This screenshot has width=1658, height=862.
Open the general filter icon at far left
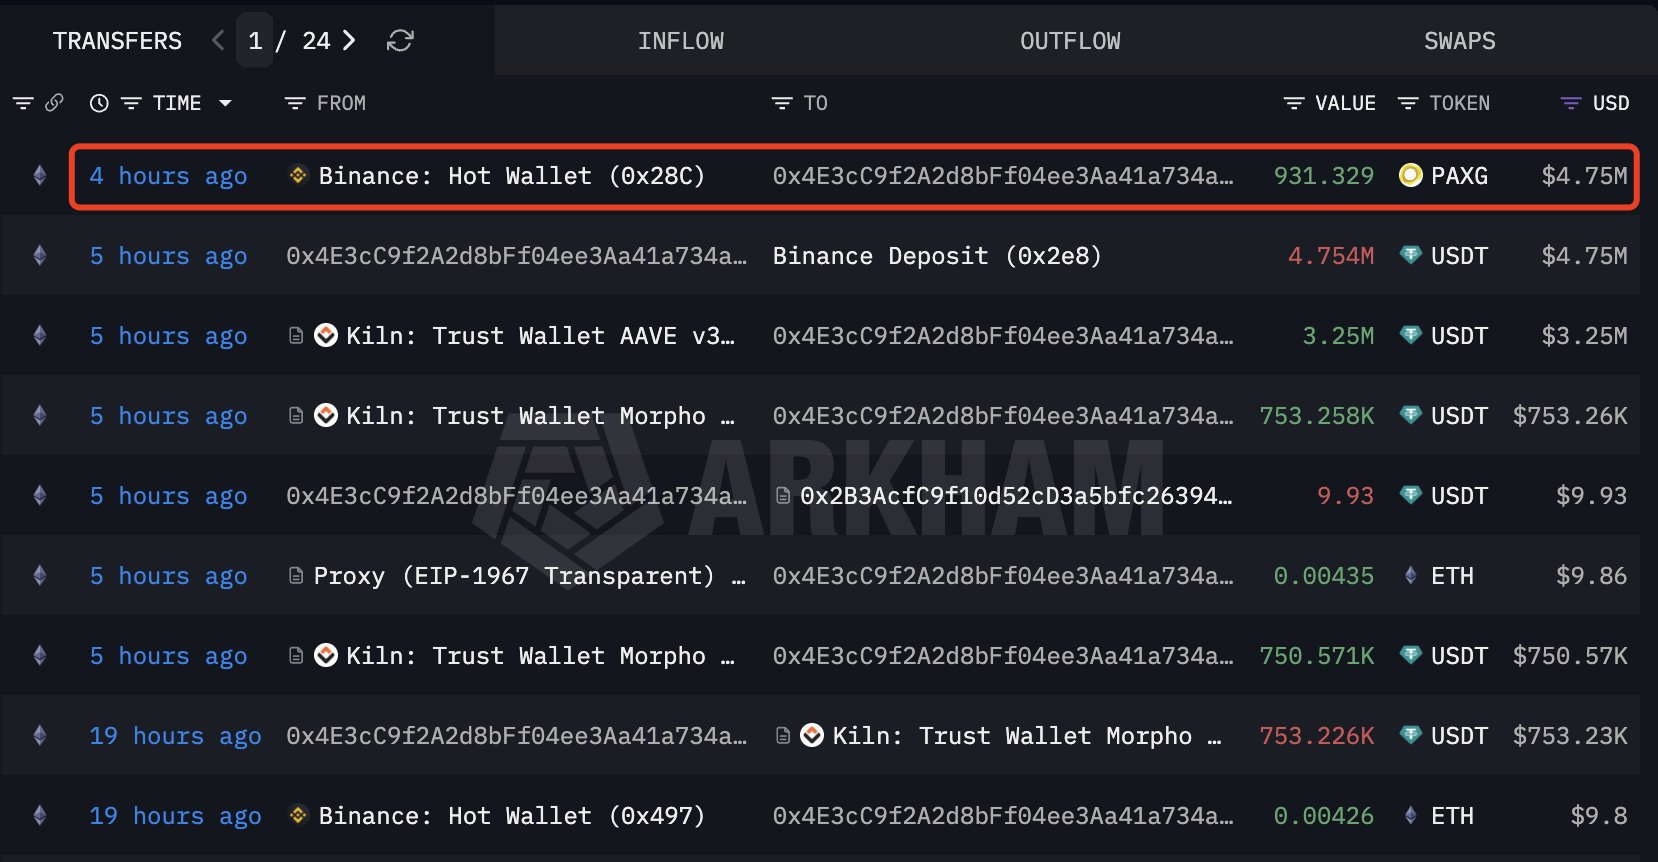23,103
